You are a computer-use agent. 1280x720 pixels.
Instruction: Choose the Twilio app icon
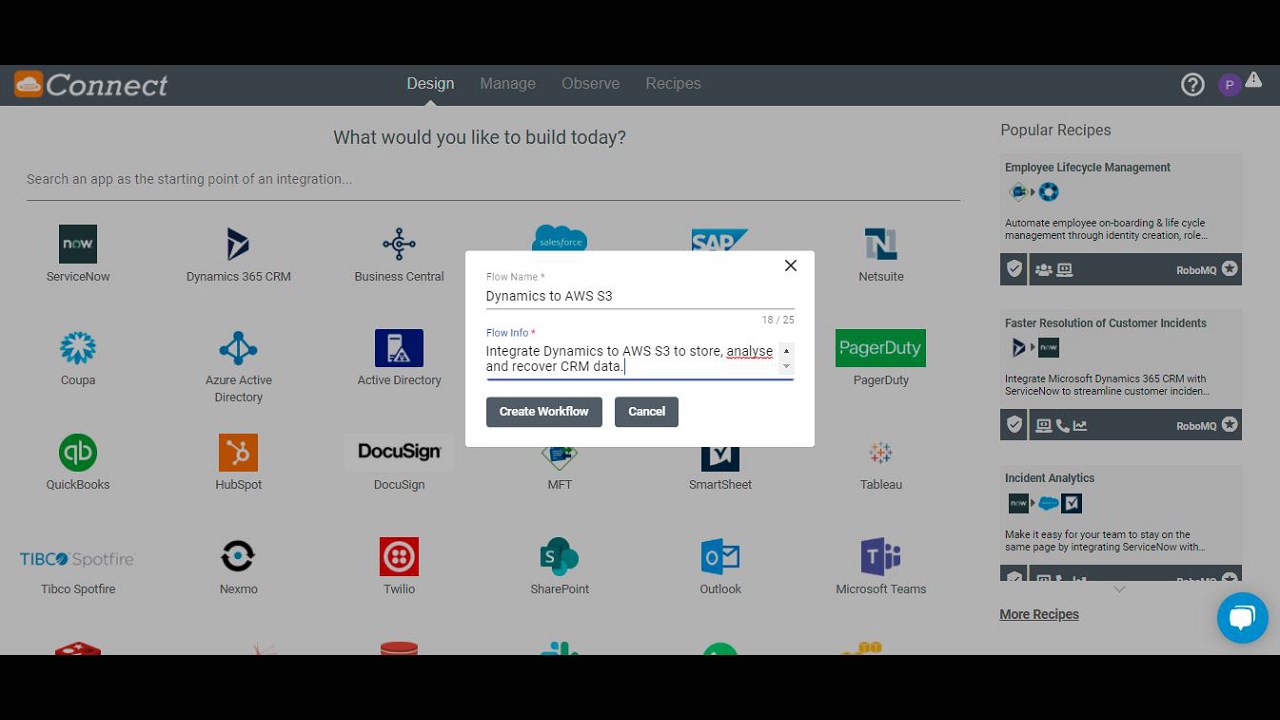399,557
